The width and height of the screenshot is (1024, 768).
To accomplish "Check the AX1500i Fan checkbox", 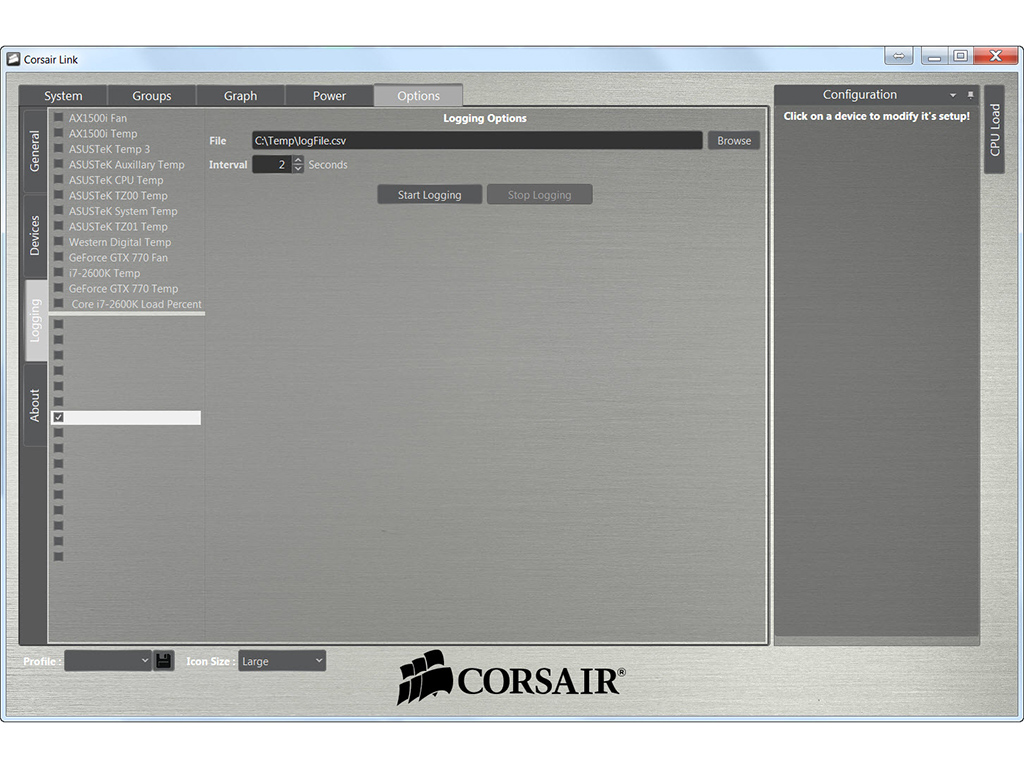I will click(59, 118).
